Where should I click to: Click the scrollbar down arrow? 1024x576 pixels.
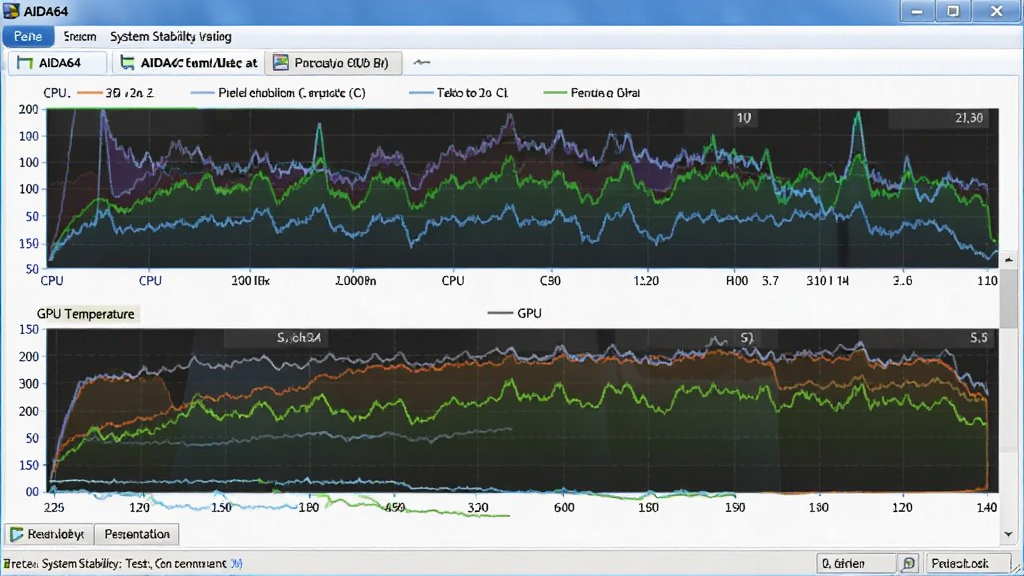(x=1009, y=534)
